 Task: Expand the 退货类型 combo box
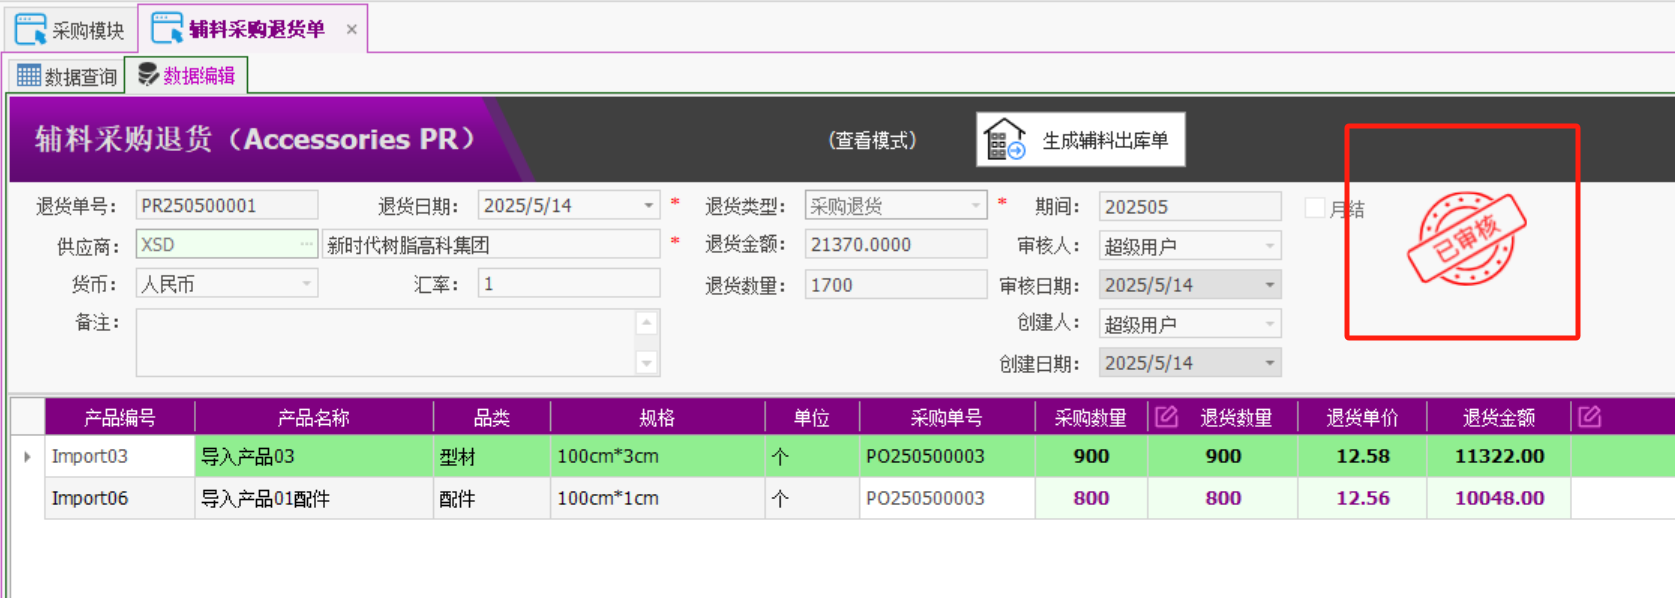pos(975,206)
